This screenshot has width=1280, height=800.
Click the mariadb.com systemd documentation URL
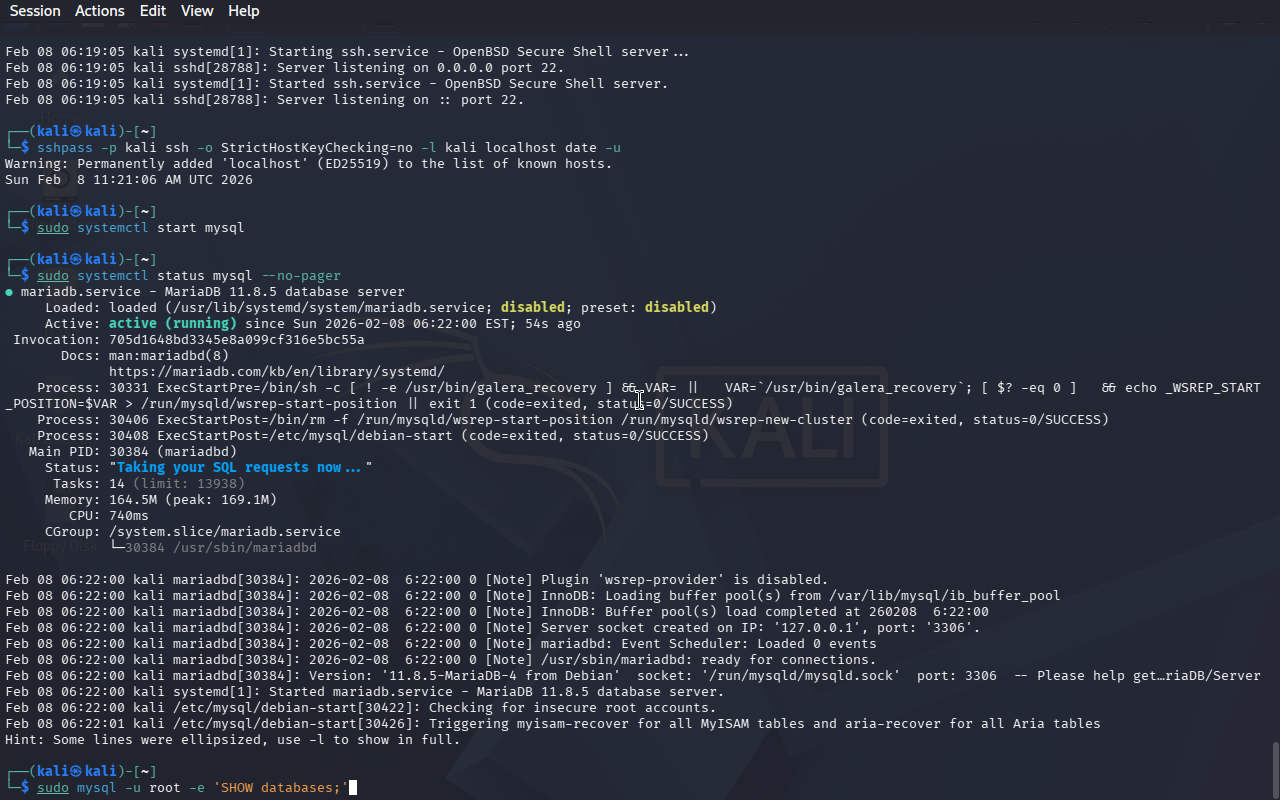pyautogui.click(x=276, y=372)
